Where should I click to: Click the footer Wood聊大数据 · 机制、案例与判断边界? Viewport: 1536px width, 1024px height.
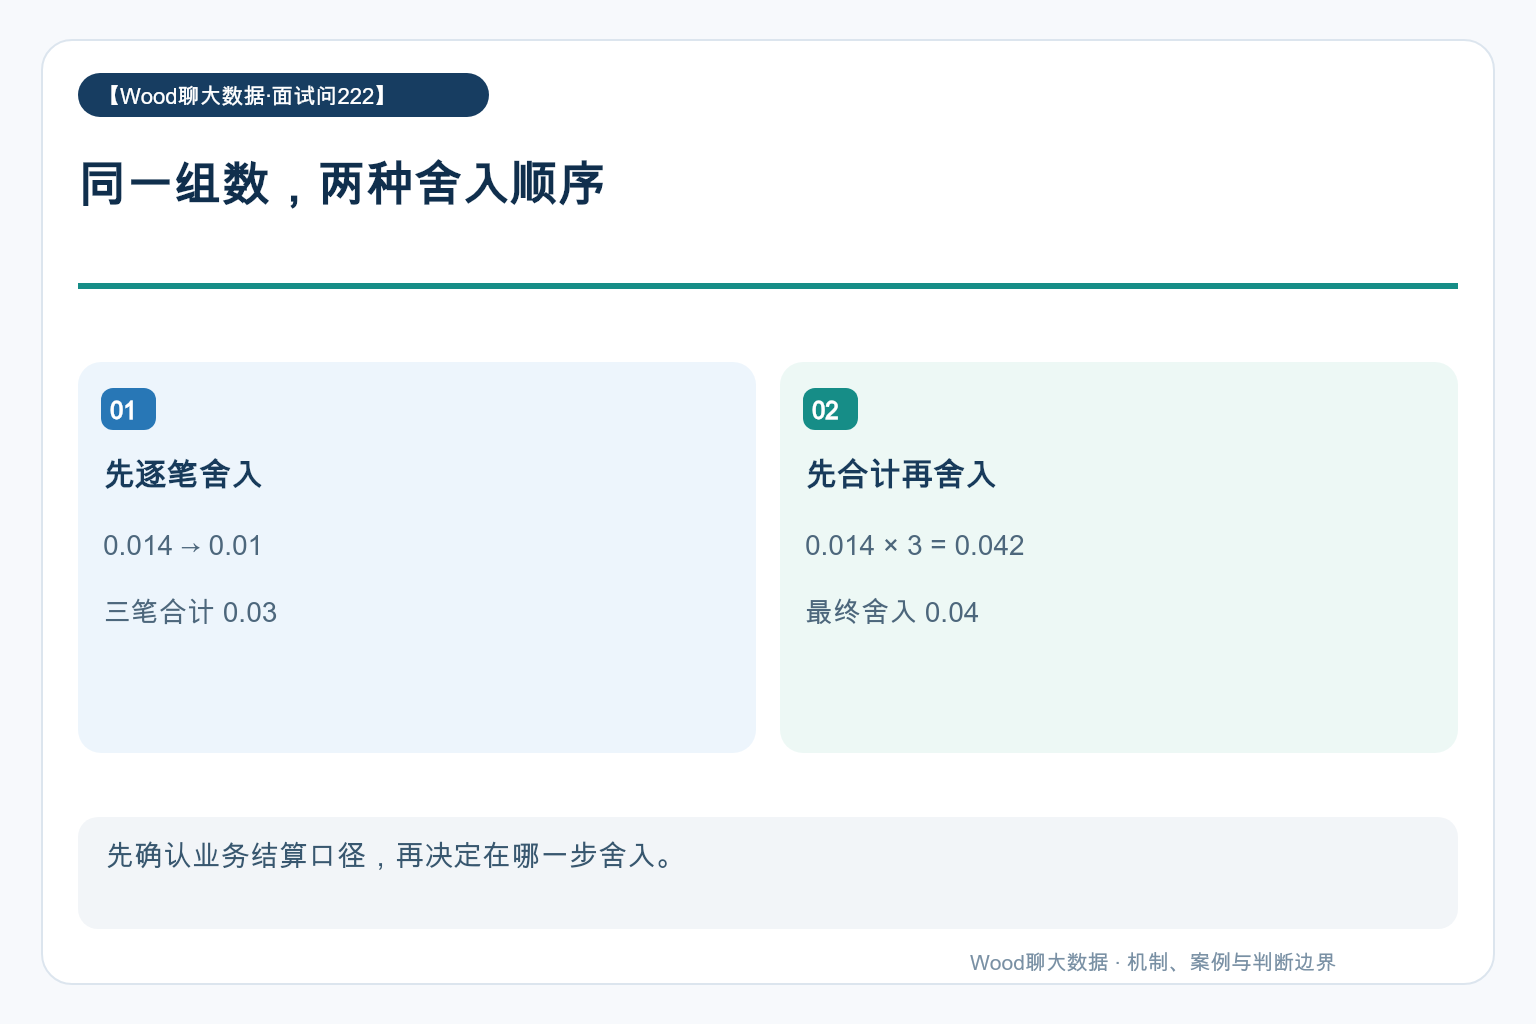(1153, 962)
